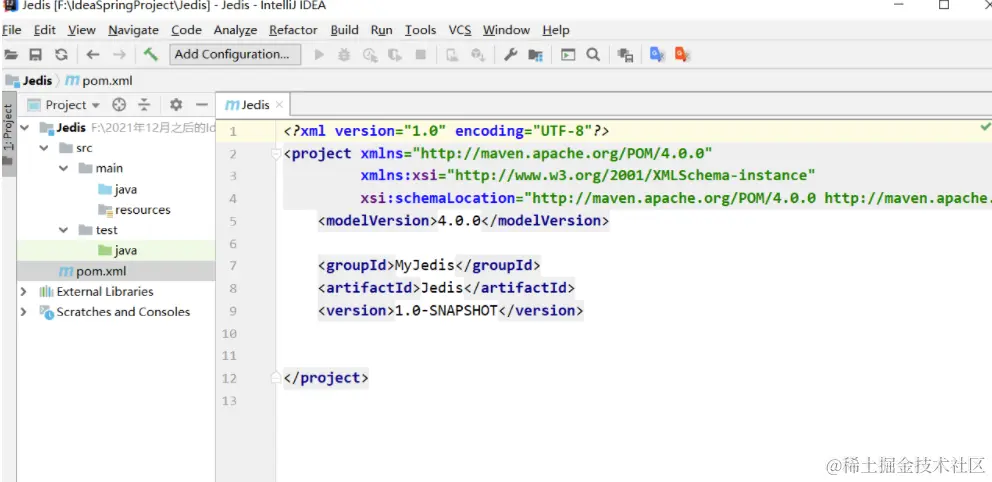The image size is (992, 482).
Task: Open the View menu
Action: (82, 30)
